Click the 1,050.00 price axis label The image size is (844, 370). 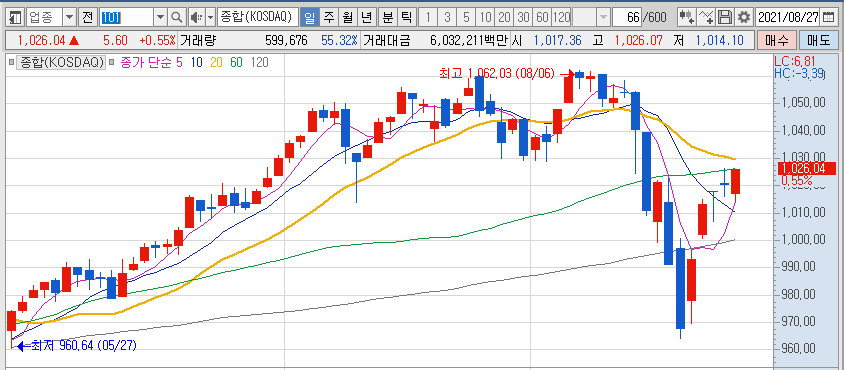802,102
